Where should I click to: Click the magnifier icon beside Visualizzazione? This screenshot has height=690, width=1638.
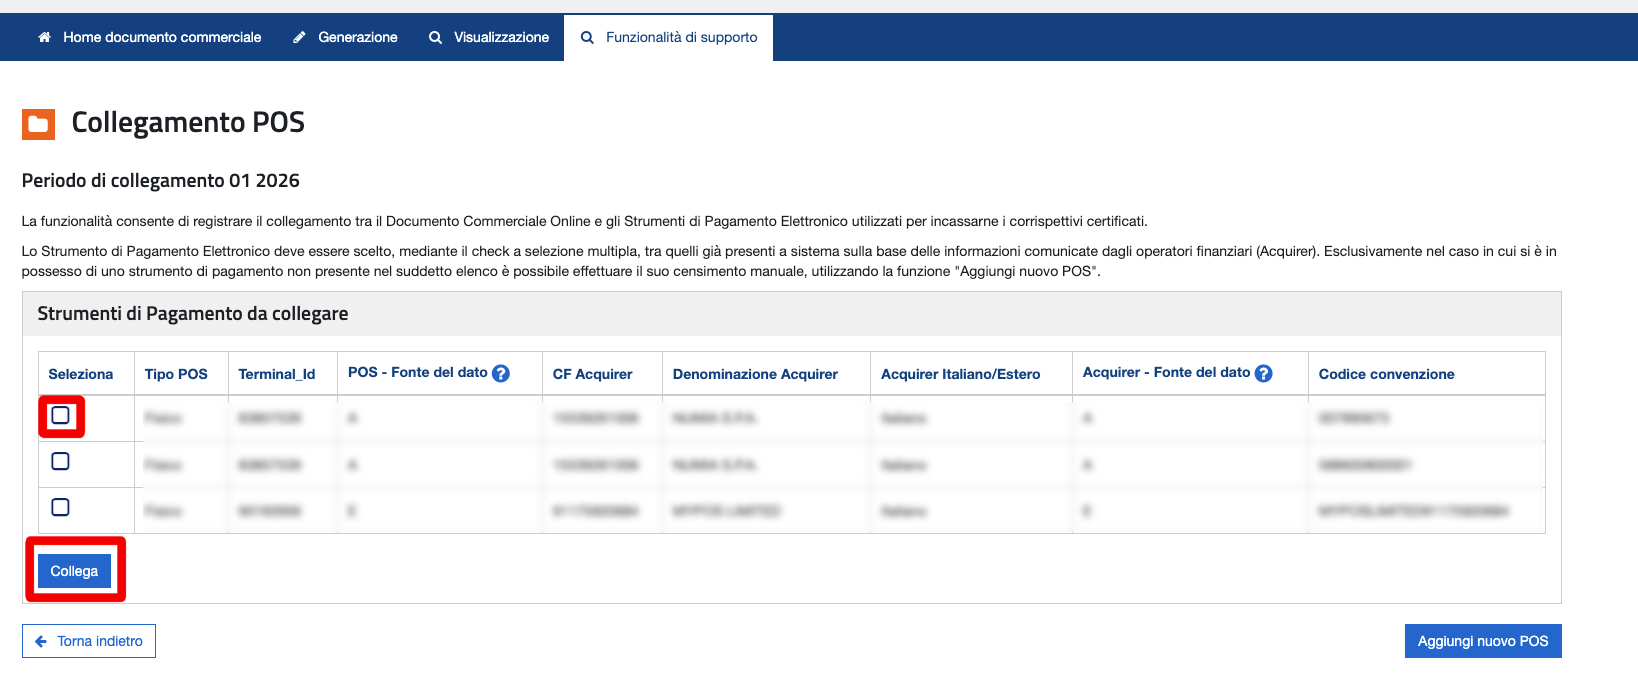(x=435, y=37)
